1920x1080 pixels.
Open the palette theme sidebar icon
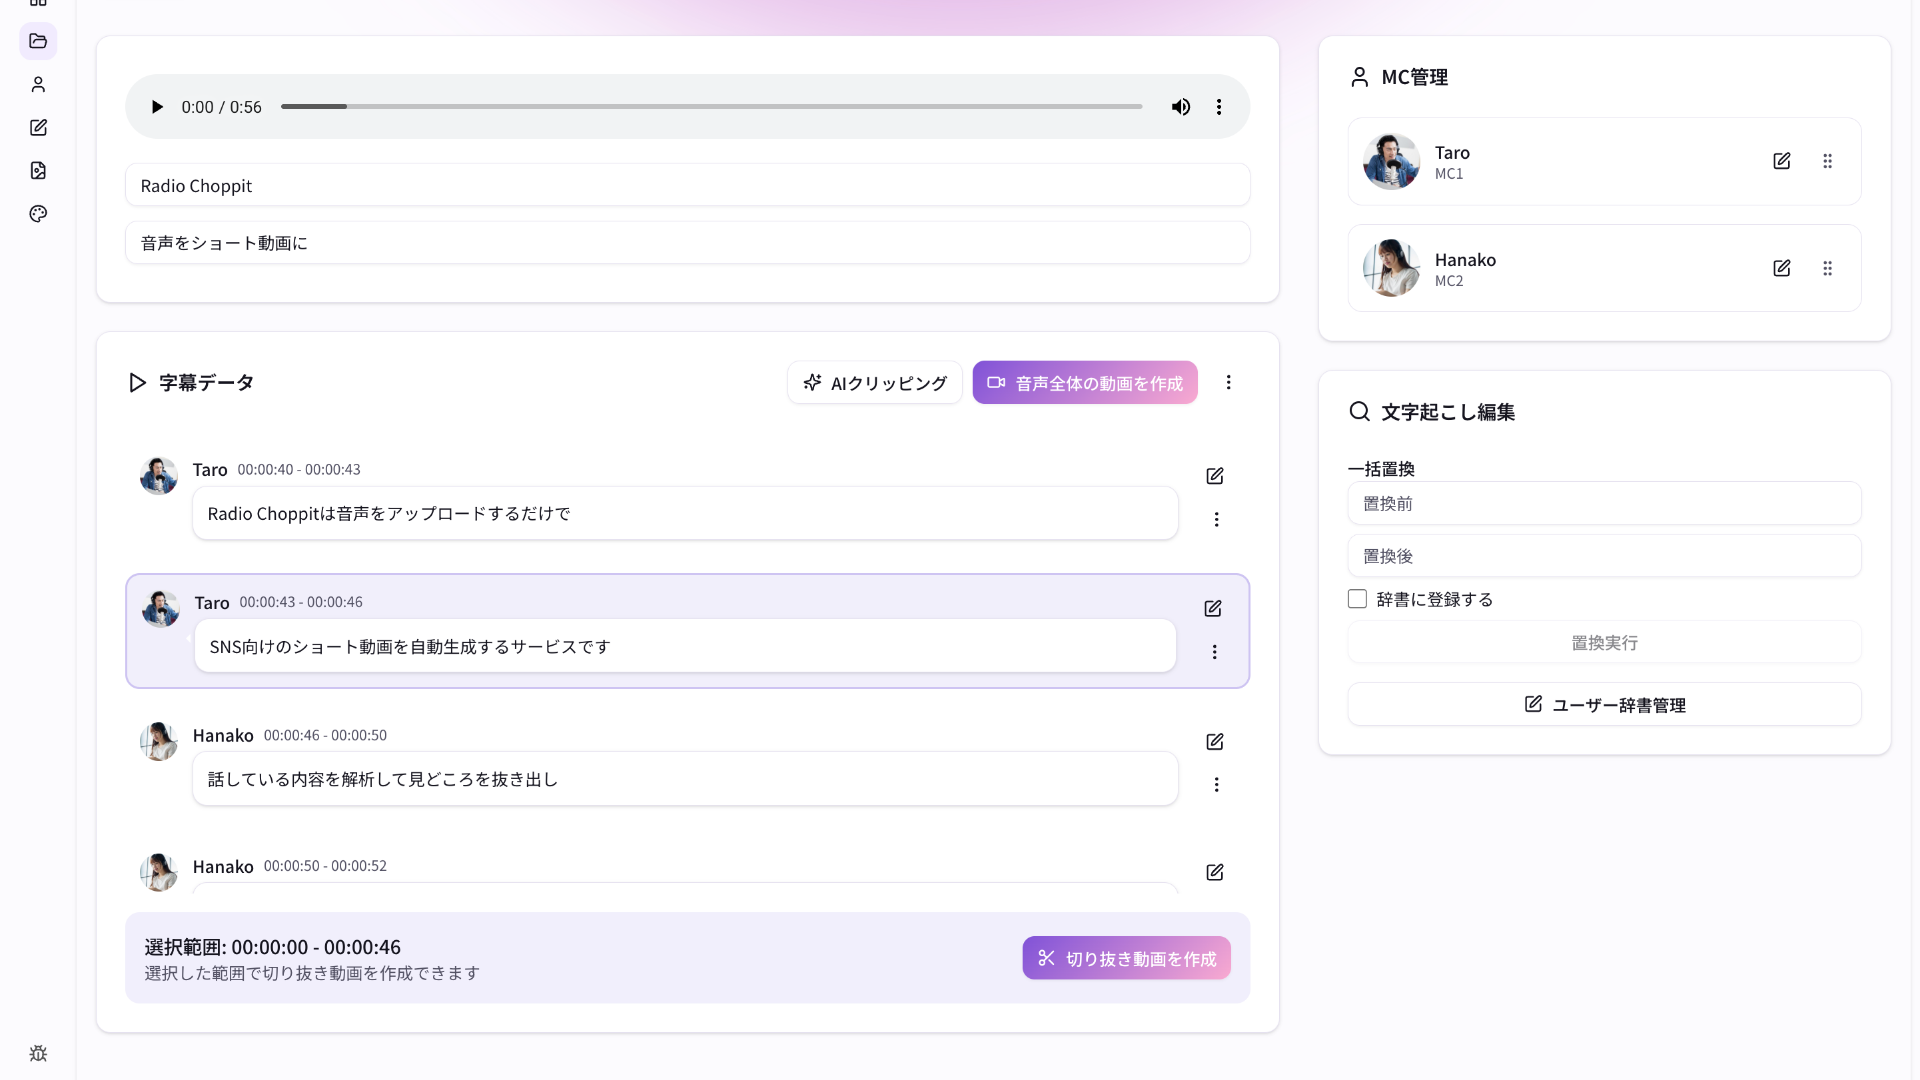click(x=38, y=213)
